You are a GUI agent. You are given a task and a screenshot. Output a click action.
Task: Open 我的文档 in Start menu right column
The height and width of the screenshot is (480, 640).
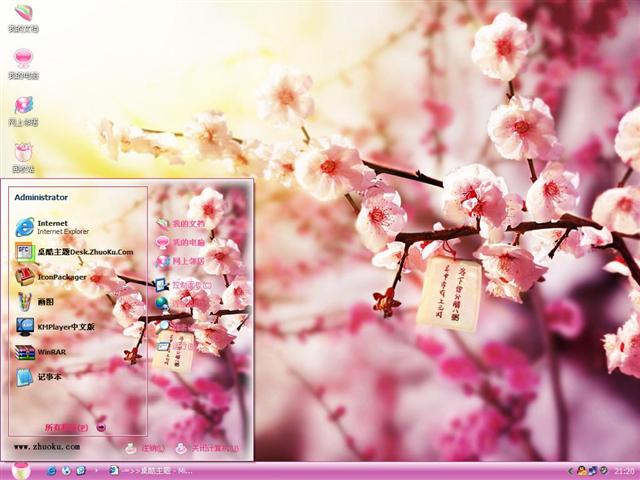pyautogui.click(x=180, y=223)
